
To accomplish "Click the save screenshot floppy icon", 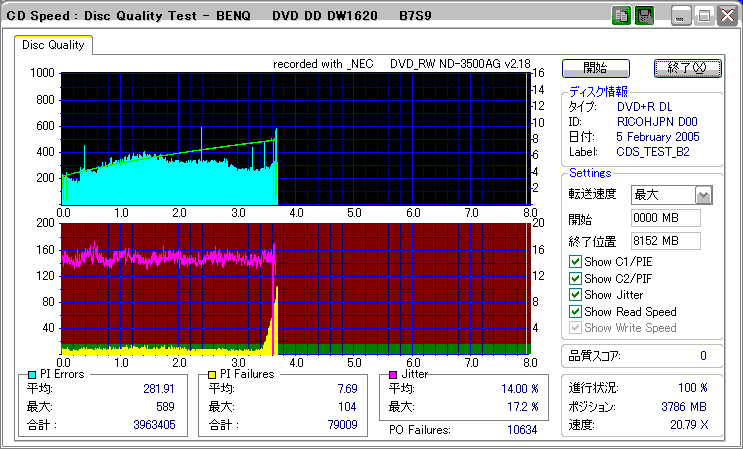I will click(x=644, y=16).
